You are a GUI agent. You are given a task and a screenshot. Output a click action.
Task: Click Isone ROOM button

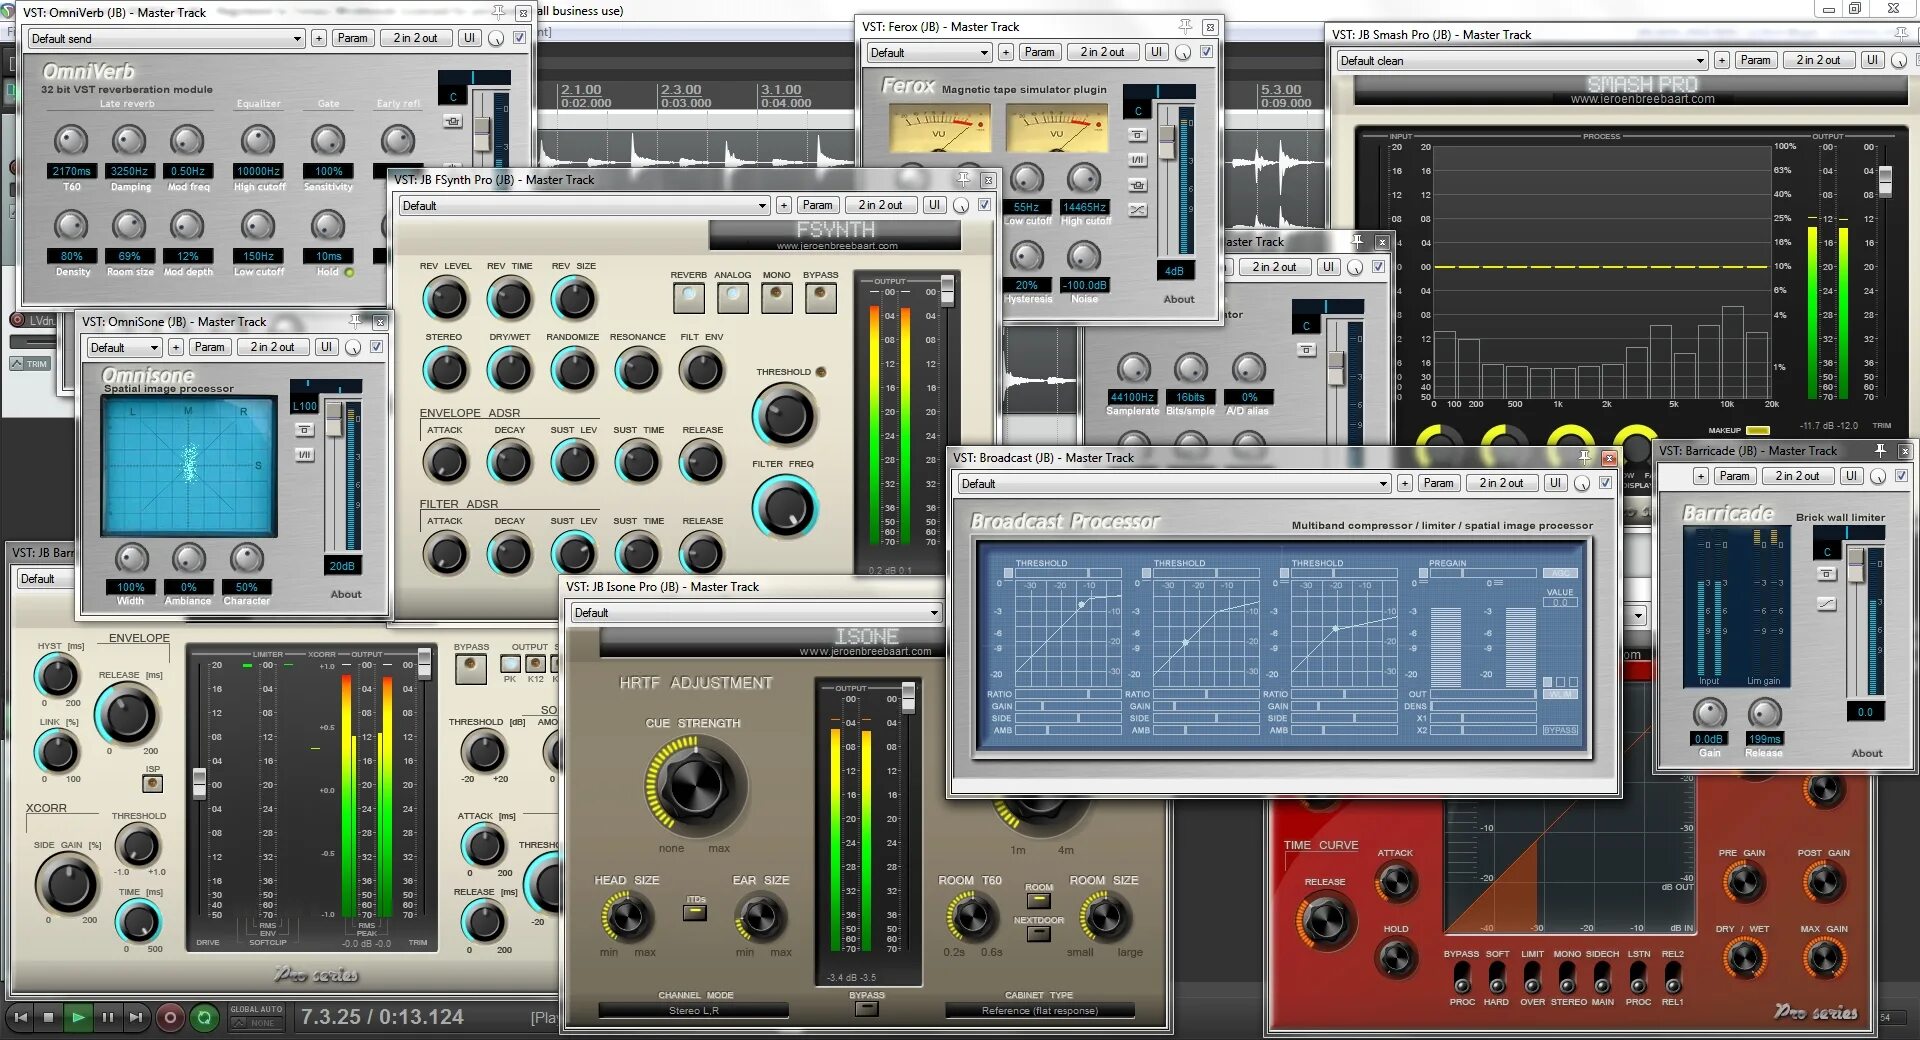(1039, 899)
